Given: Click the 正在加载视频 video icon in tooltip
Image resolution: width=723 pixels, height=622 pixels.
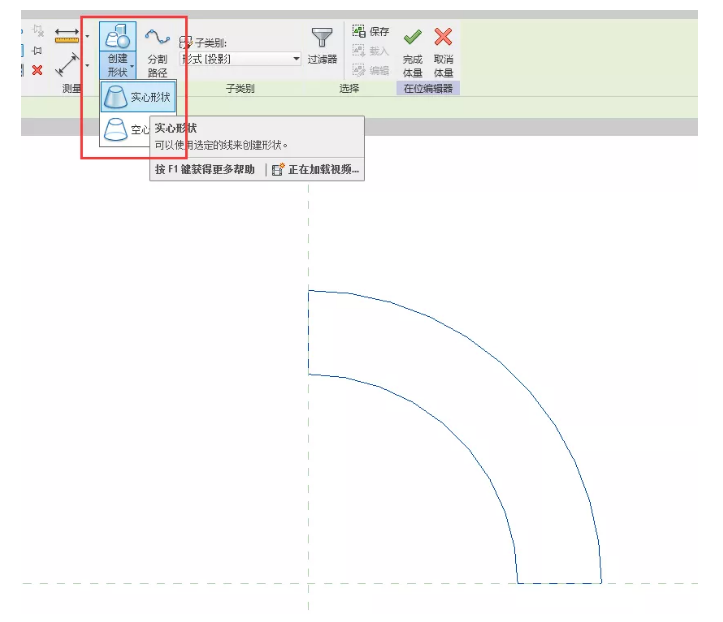Looking at the screenshot, I should pyautogui.click(x=278, y=169).
